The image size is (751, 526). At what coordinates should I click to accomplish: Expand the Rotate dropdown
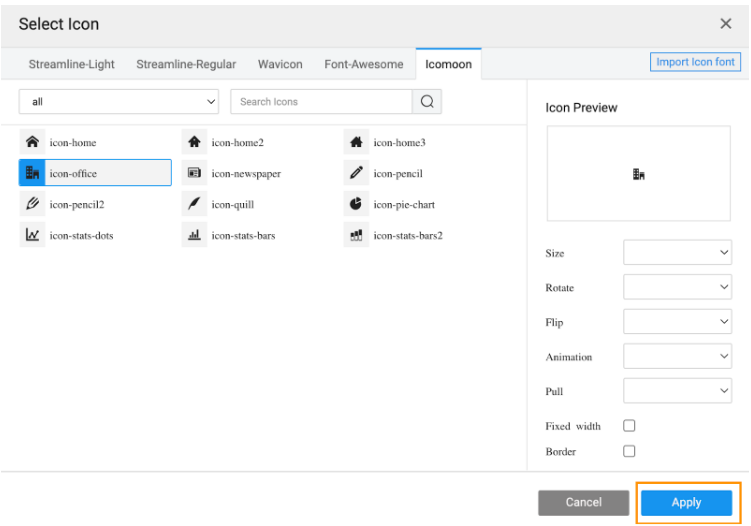(677, 288)
